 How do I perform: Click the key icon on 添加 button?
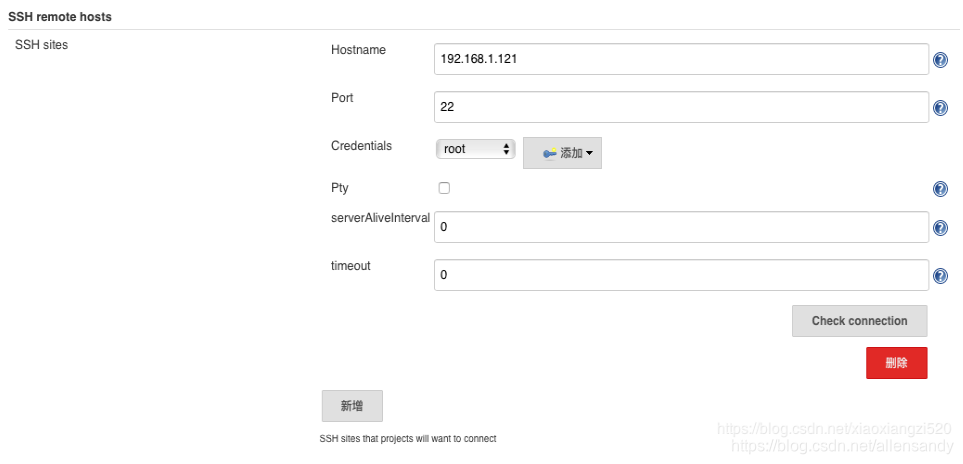pyautogui.click(x=550, y=153)
